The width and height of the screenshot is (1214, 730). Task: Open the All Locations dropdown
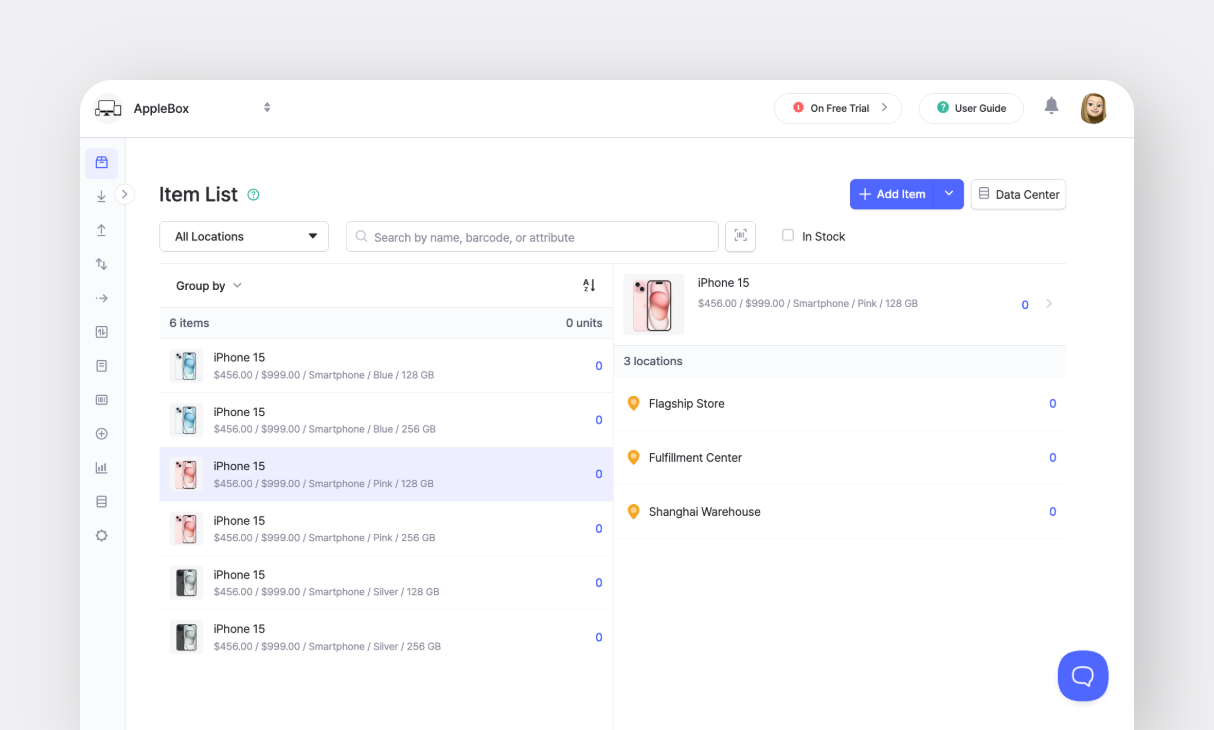coord(244,236)
